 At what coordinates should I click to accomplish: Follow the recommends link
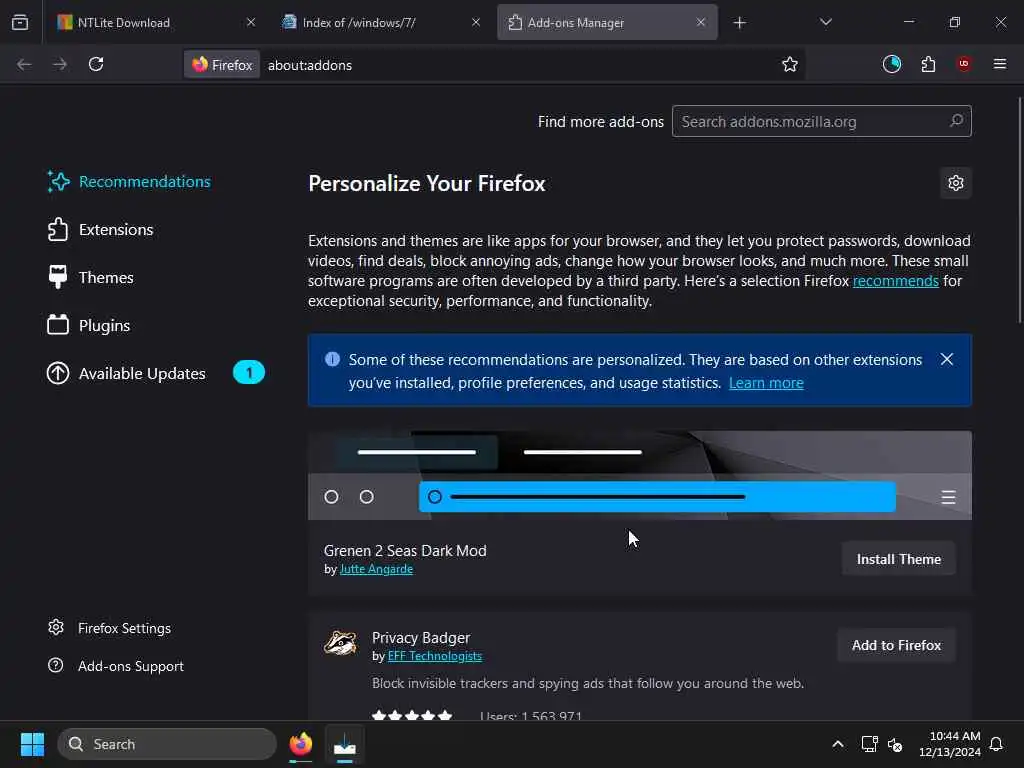click(x=895, y=281)
